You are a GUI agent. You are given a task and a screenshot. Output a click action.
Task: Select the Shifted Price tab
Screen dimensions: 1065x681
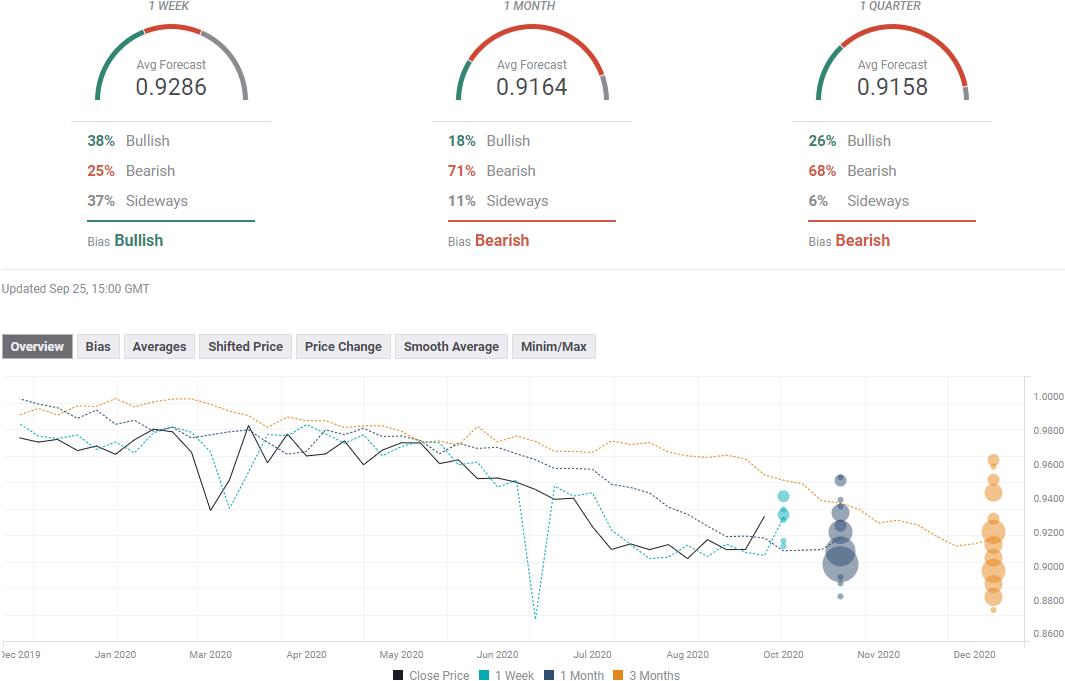pyautogui.click(x=245, y=346)
